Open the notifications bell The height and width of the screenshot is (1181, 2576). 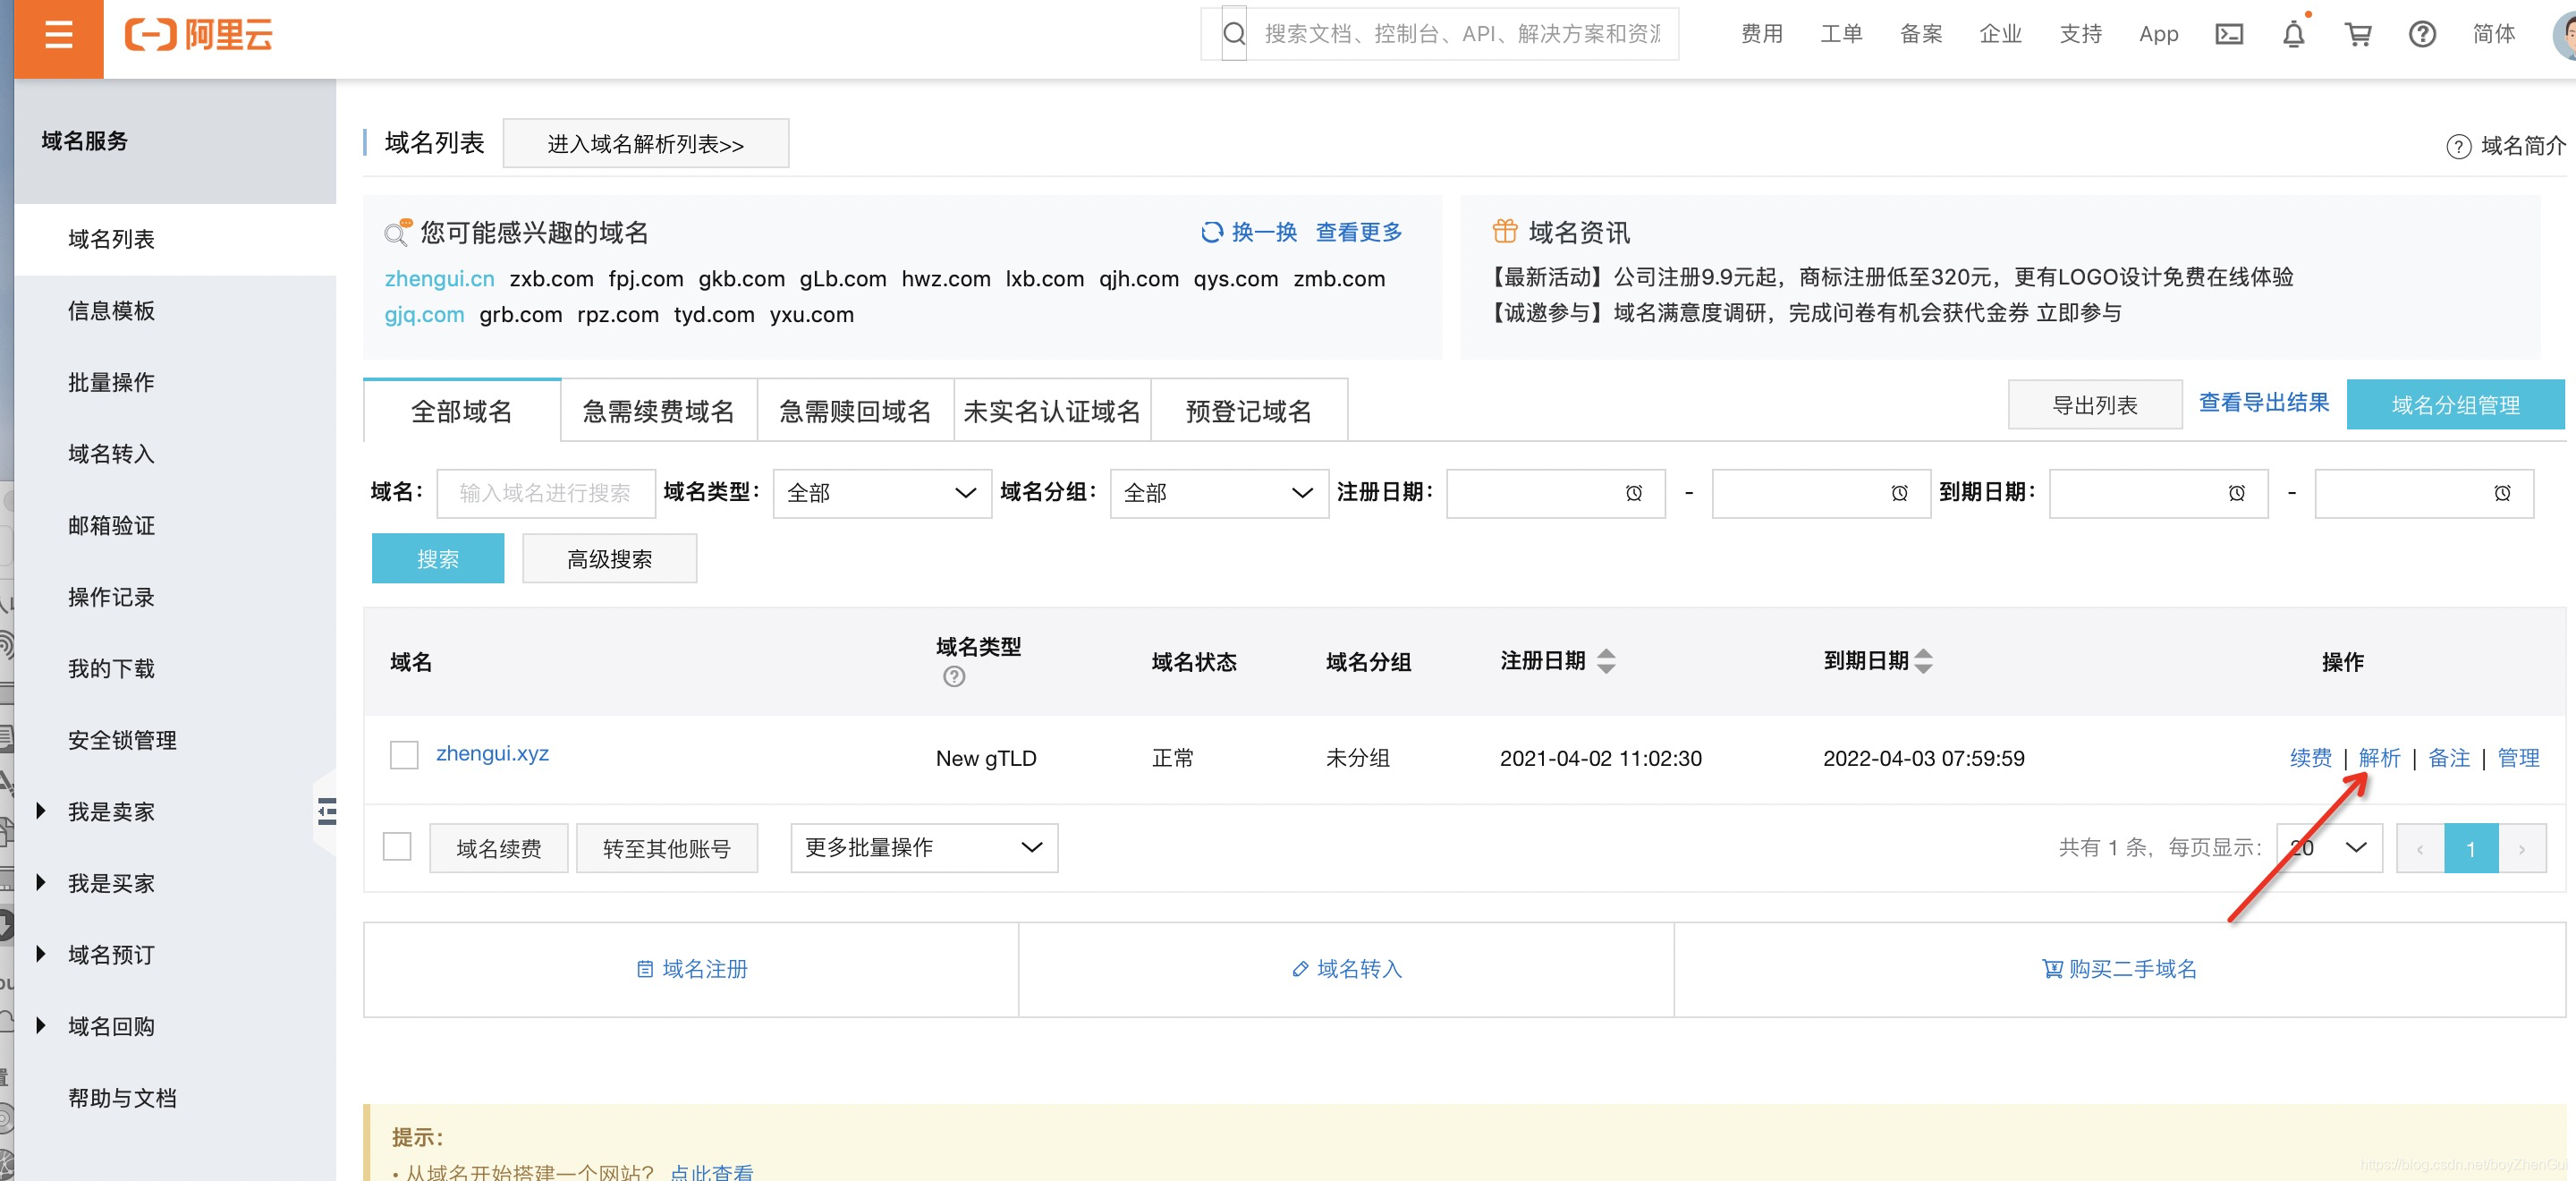pyautogui.click(x=2293, y=35)
